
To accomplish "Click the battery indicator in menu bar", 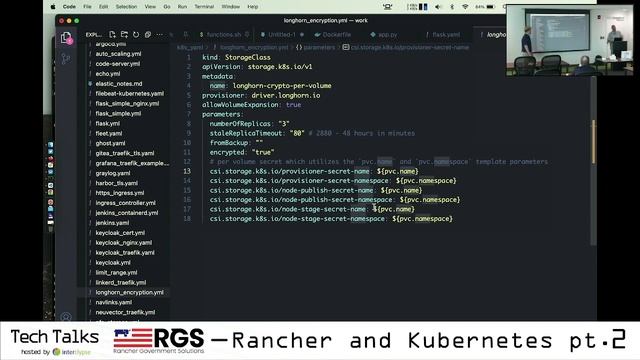I will 485,7.
